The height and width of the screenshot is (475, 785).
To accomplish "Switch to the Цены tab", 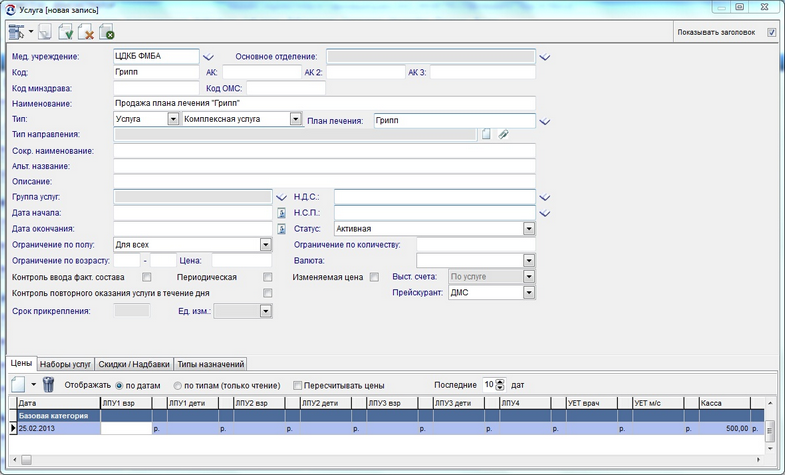I will [x=22, y=363].
